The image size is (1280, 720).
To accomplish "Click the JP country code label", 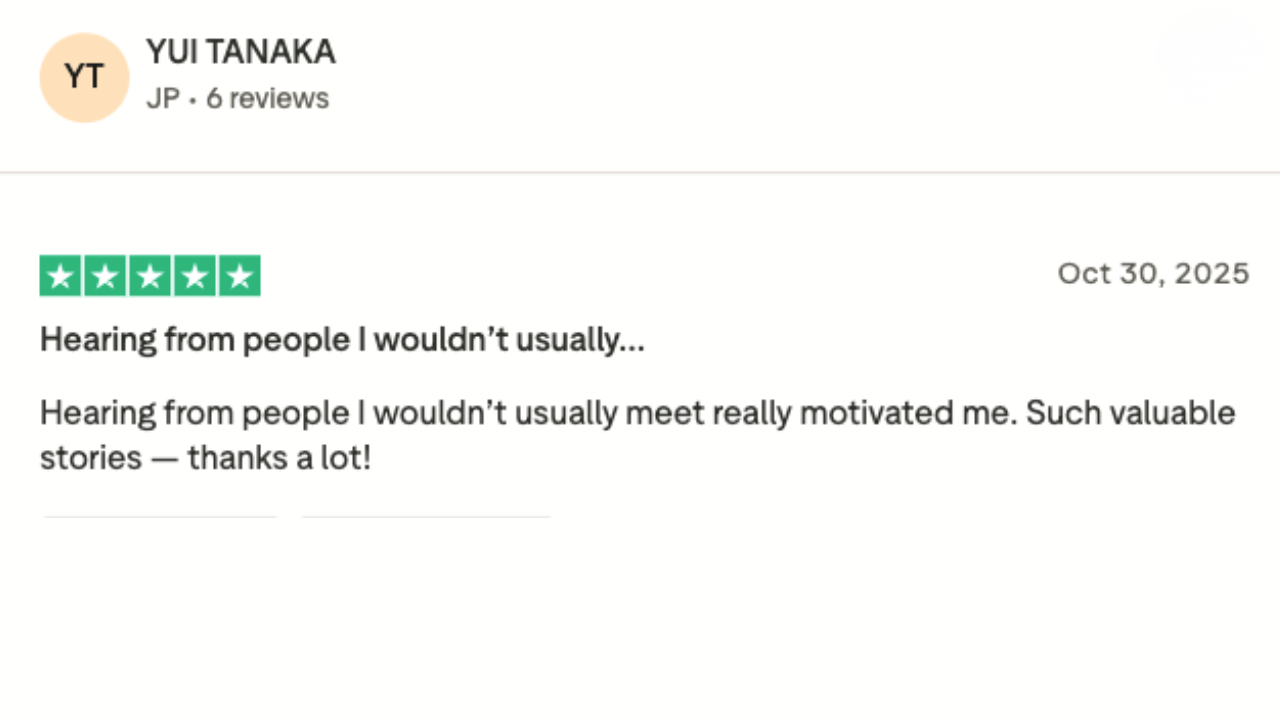I will click(x=163, y=99).
